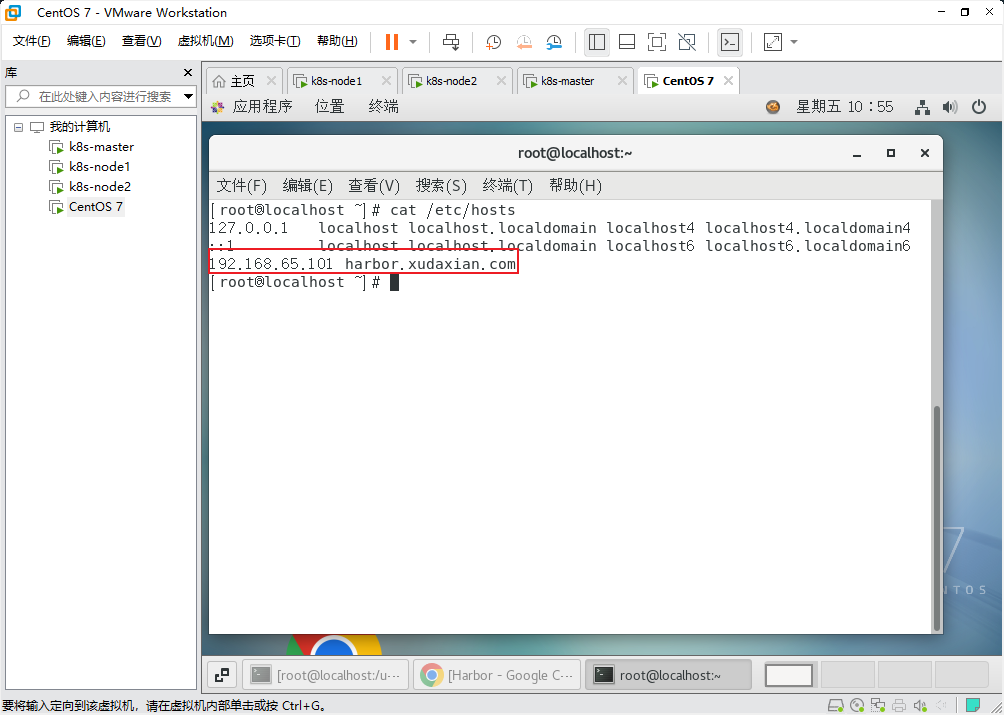Screen dimensions: 1004x715
Task: Toggle Unity mode icon in toolbar
Action: (x=687, y=42)
